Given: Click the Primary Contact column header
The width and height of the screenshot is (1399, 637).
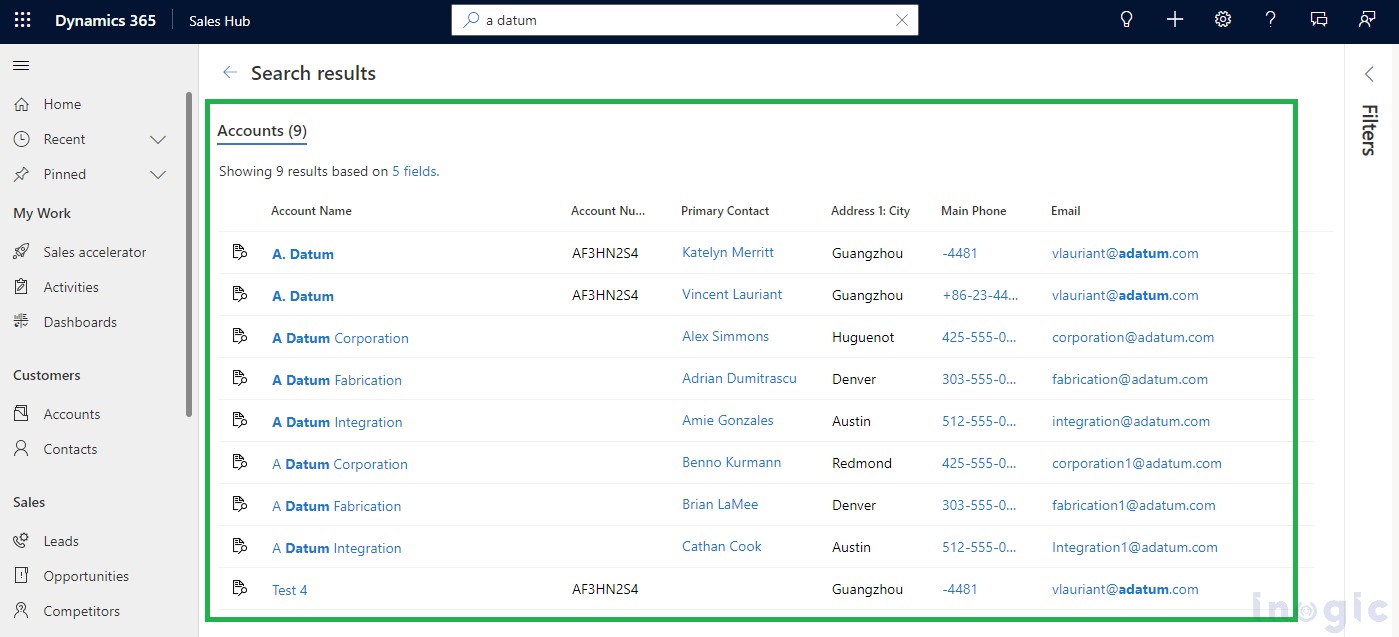Looking at the screenshot, I should (x=725, y=211).
